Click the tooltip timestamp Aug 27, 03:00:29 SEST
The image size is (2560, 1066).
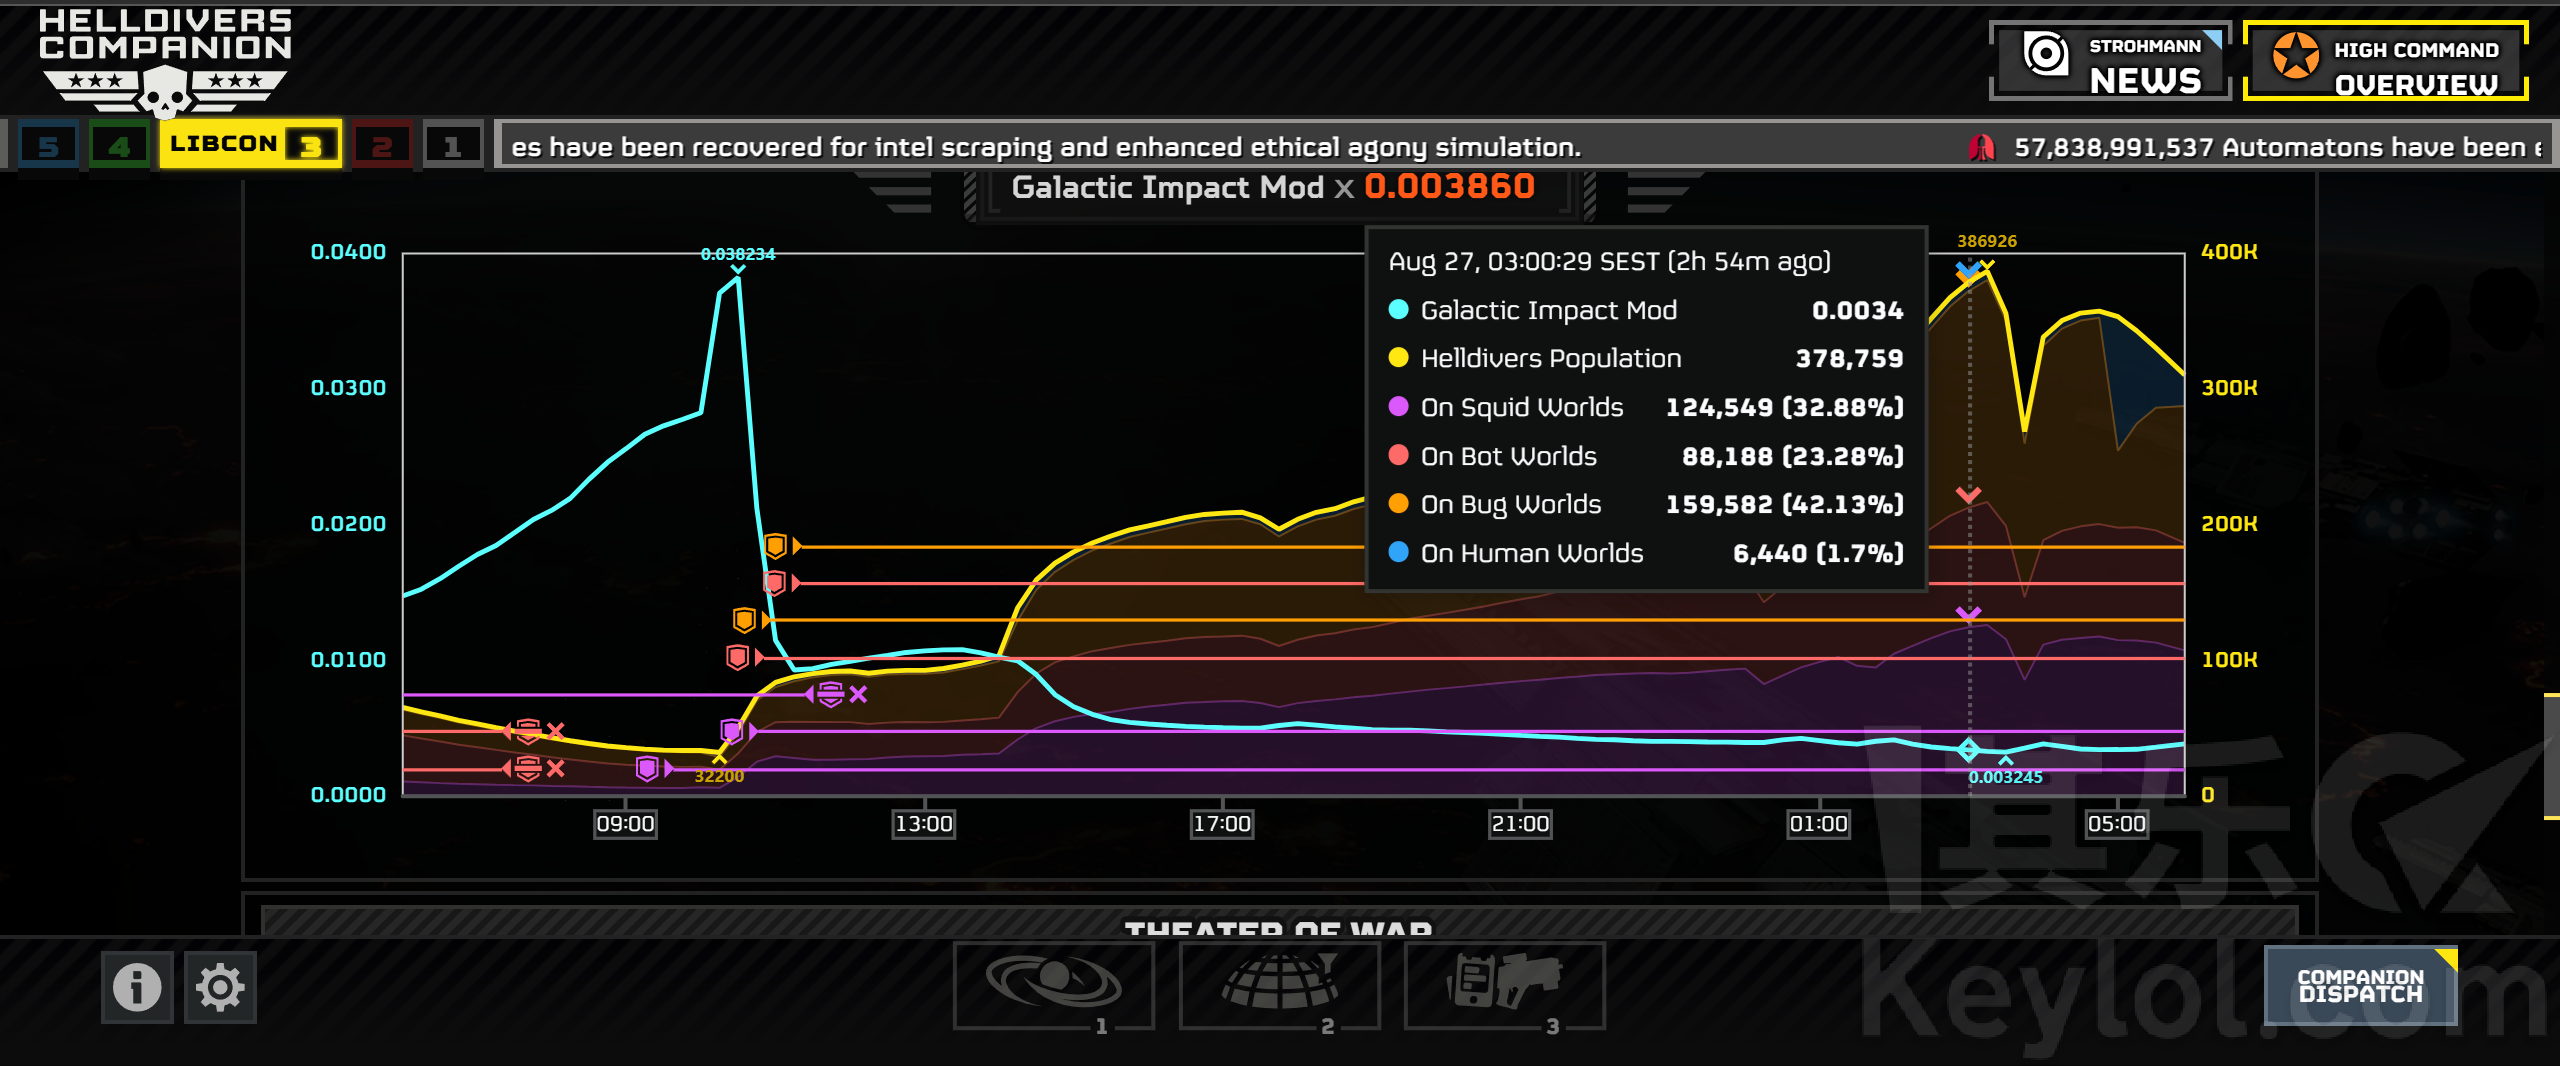point(1524,262)
